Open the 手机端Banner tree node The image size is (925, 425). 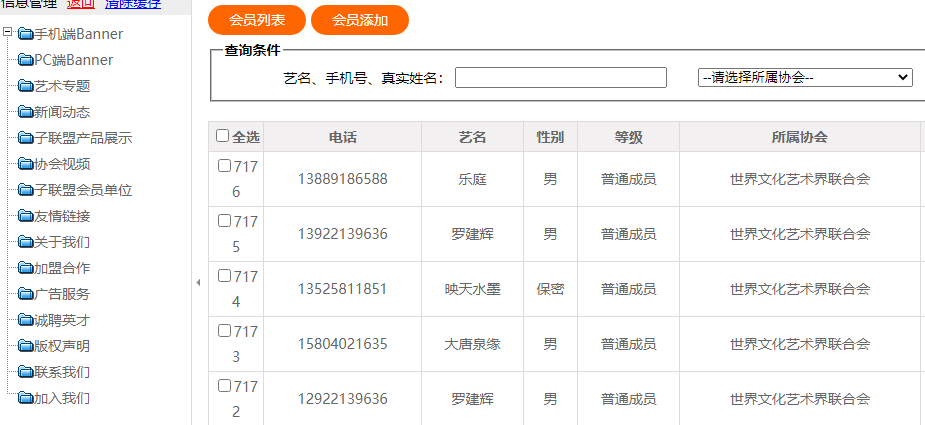point(78,34)
